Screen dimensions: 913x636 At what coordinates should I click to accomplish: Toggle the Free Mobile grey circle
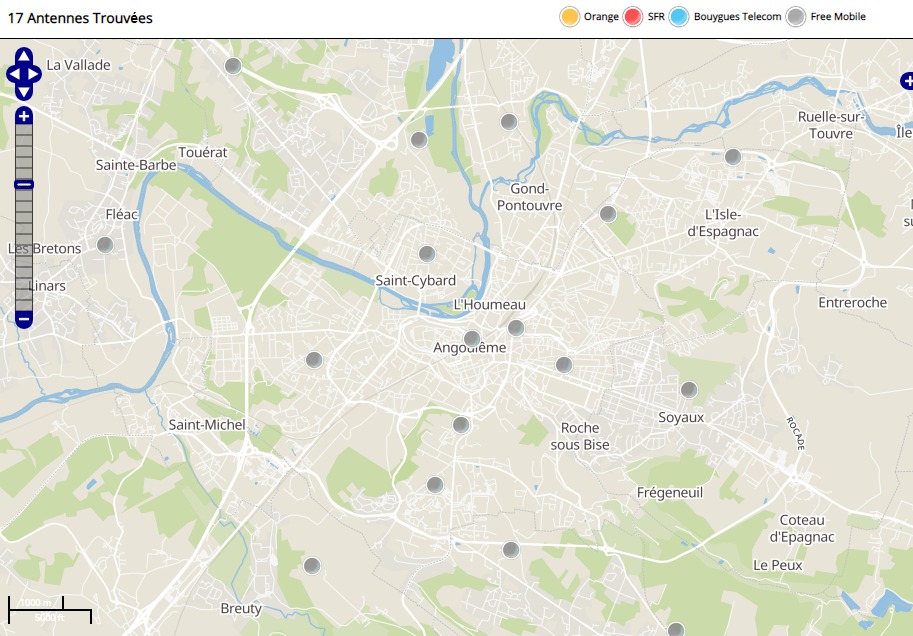tap(796, 17)
